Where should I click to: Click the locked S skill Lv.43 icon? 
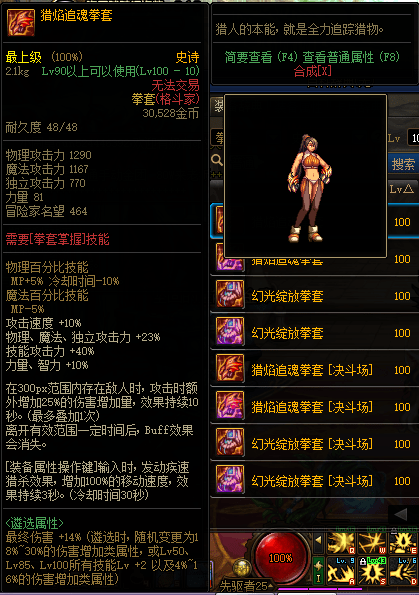pos(372,571)
